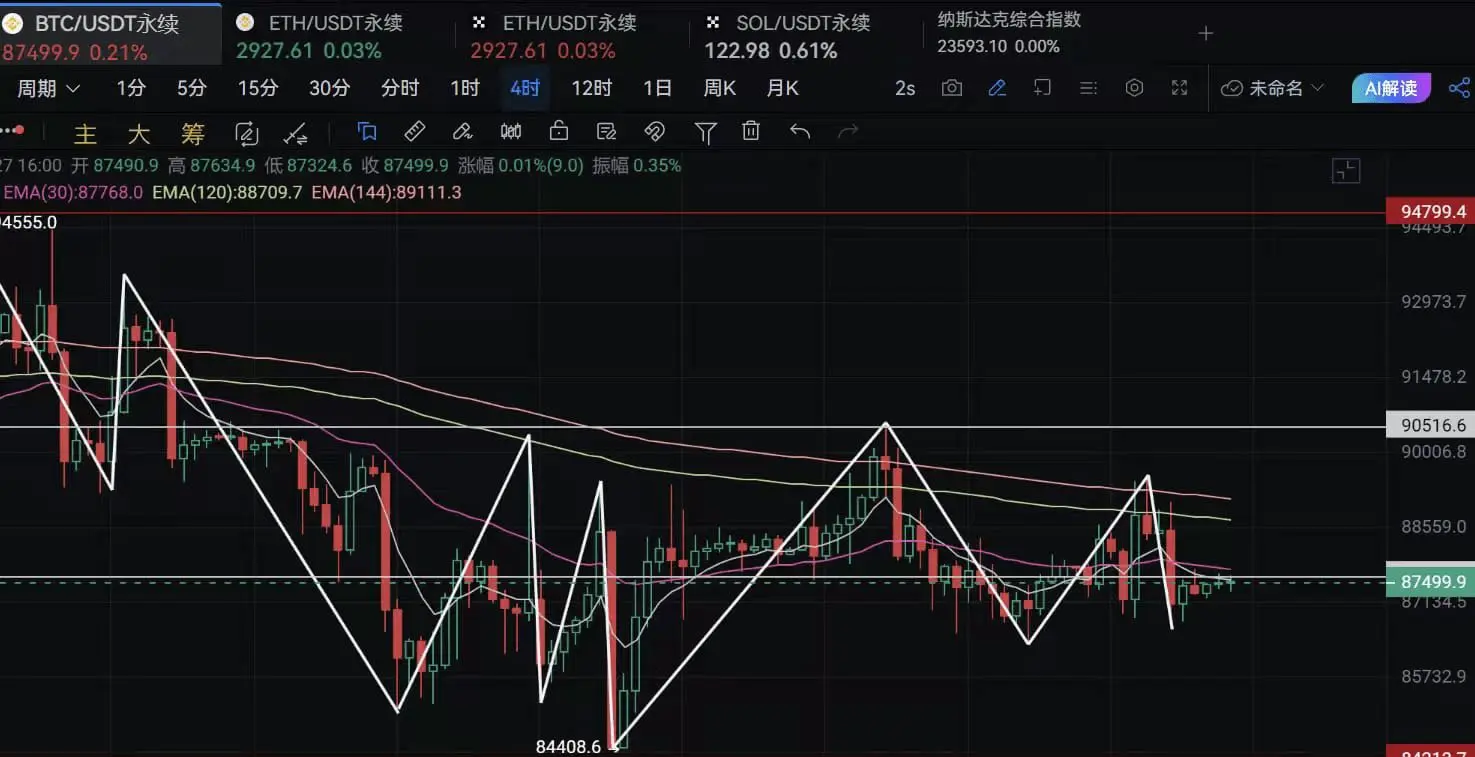Click the line-with-arrows compare icon
Screen dimensions: 1475x757
(295, 133)
